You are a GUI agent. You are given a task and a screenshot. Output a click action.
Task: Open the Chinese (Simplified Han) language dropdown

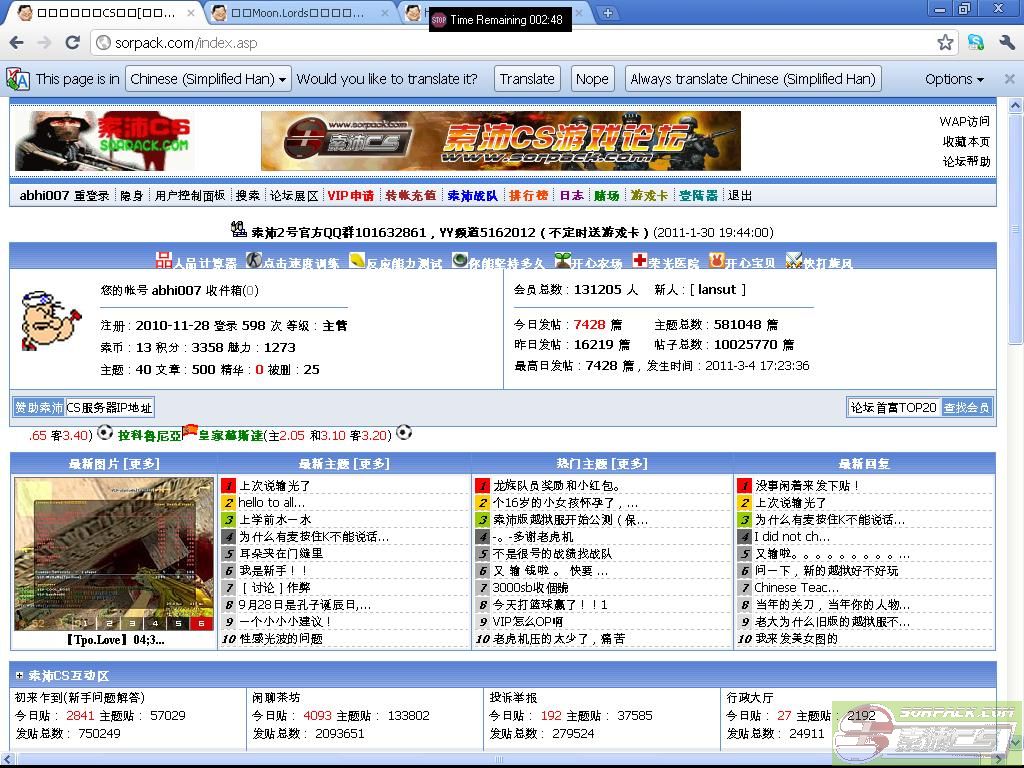tap(209, 79)
